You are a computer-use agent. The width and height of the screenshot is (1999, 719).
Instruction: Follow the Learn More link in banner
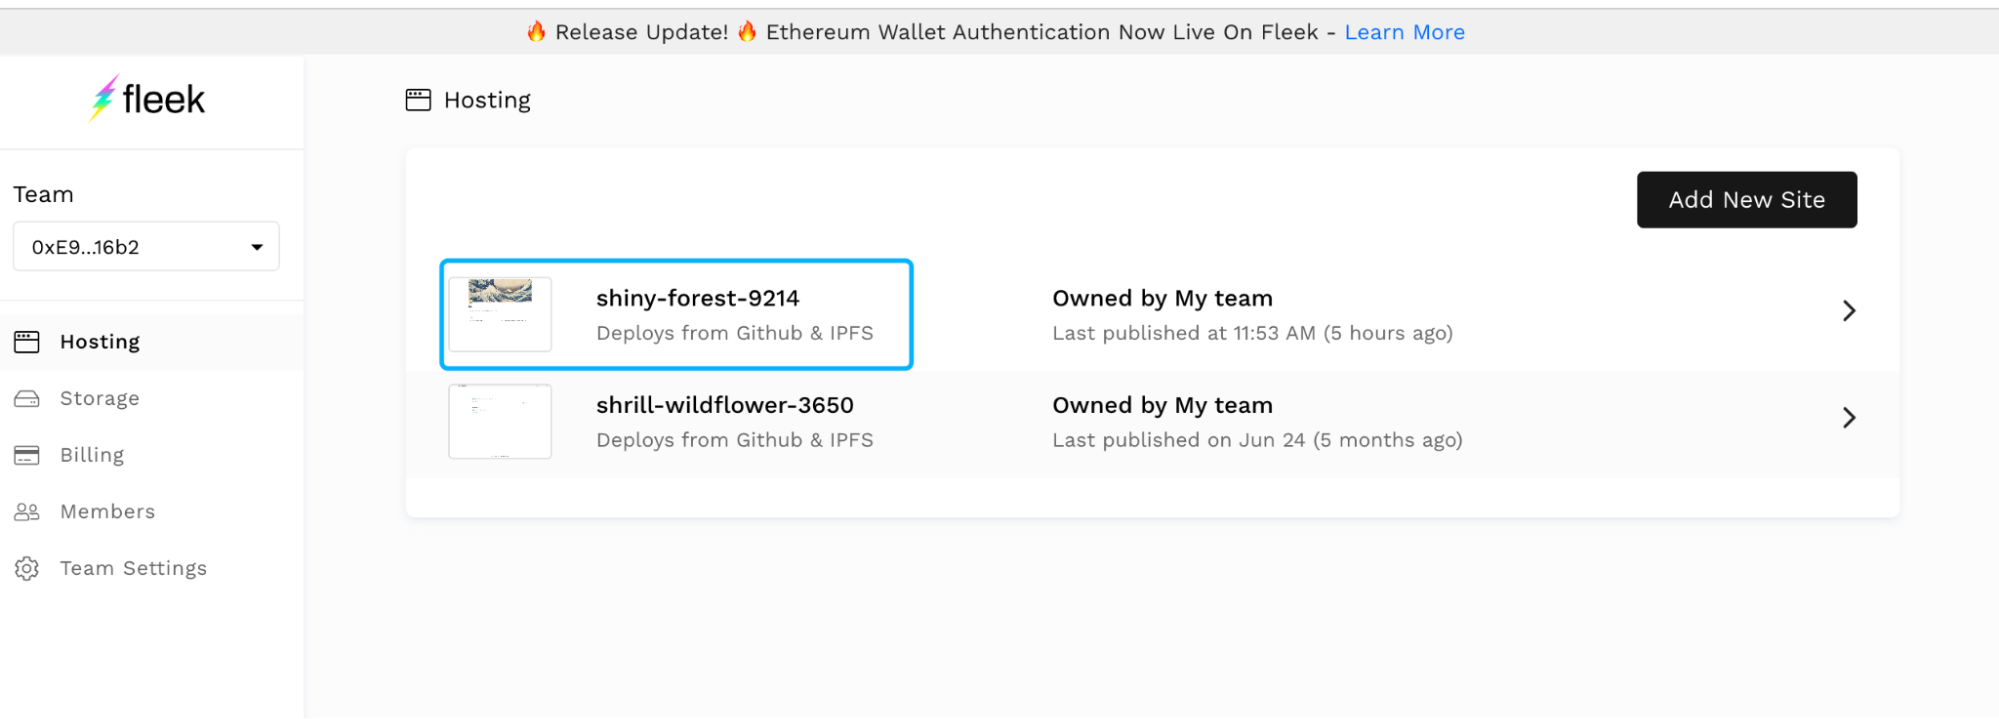[x=1404, y=32]
